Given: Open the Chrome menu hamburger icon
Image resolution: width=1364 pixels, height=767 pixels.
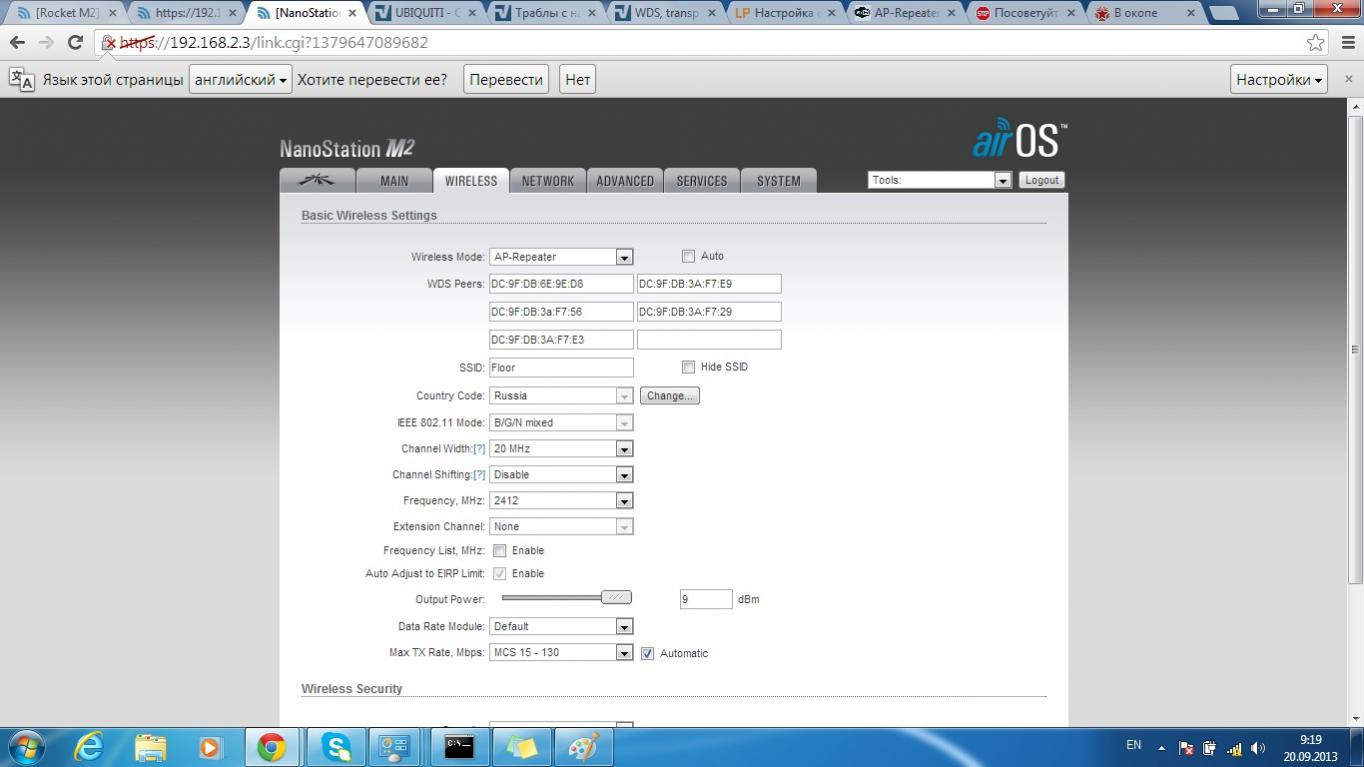Looking at the screenshot, I should [x=1347, y=43].
